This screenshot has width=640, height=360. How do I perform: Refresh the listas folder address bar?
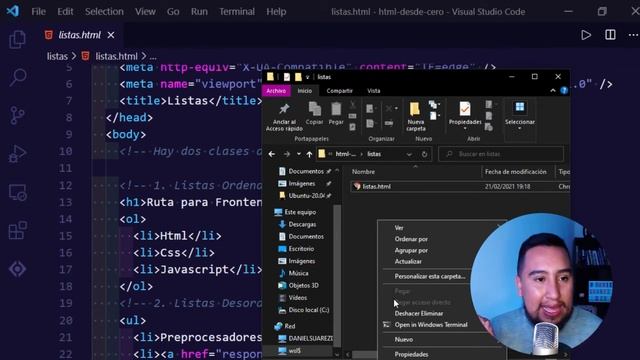click(x=424, y=154)
